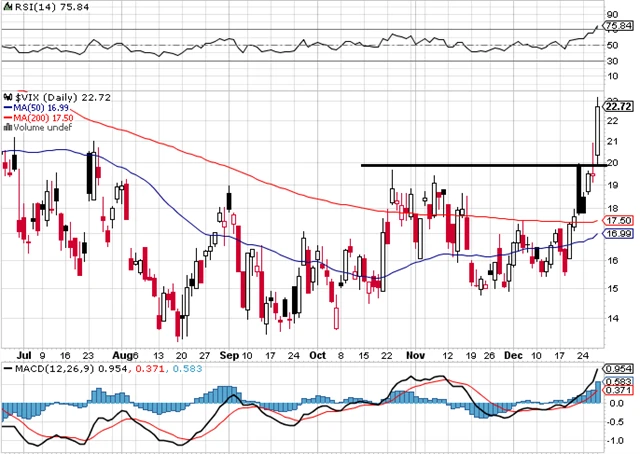Click the Jul label on date axis
Image resolution: width=640 pixels, height=454 pixels.
[24, 356]
